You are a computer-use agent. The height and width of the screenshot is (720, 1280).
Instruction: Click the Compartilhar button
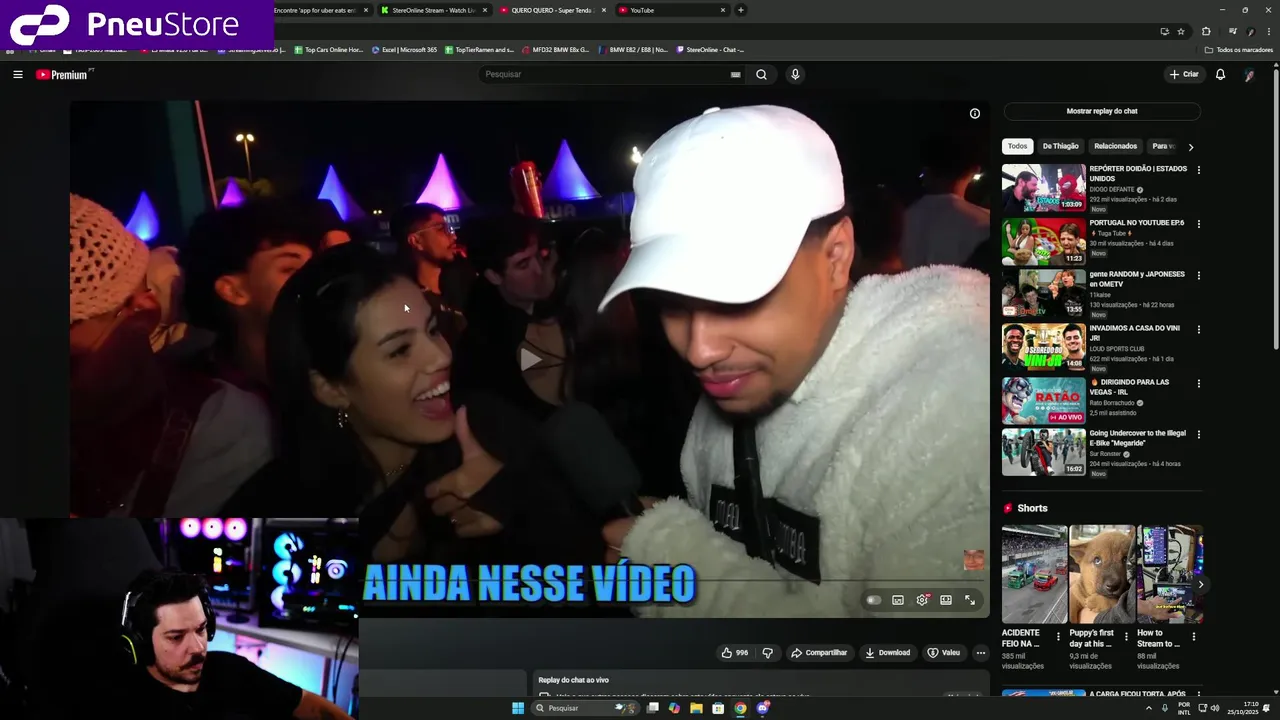point(819,652)
